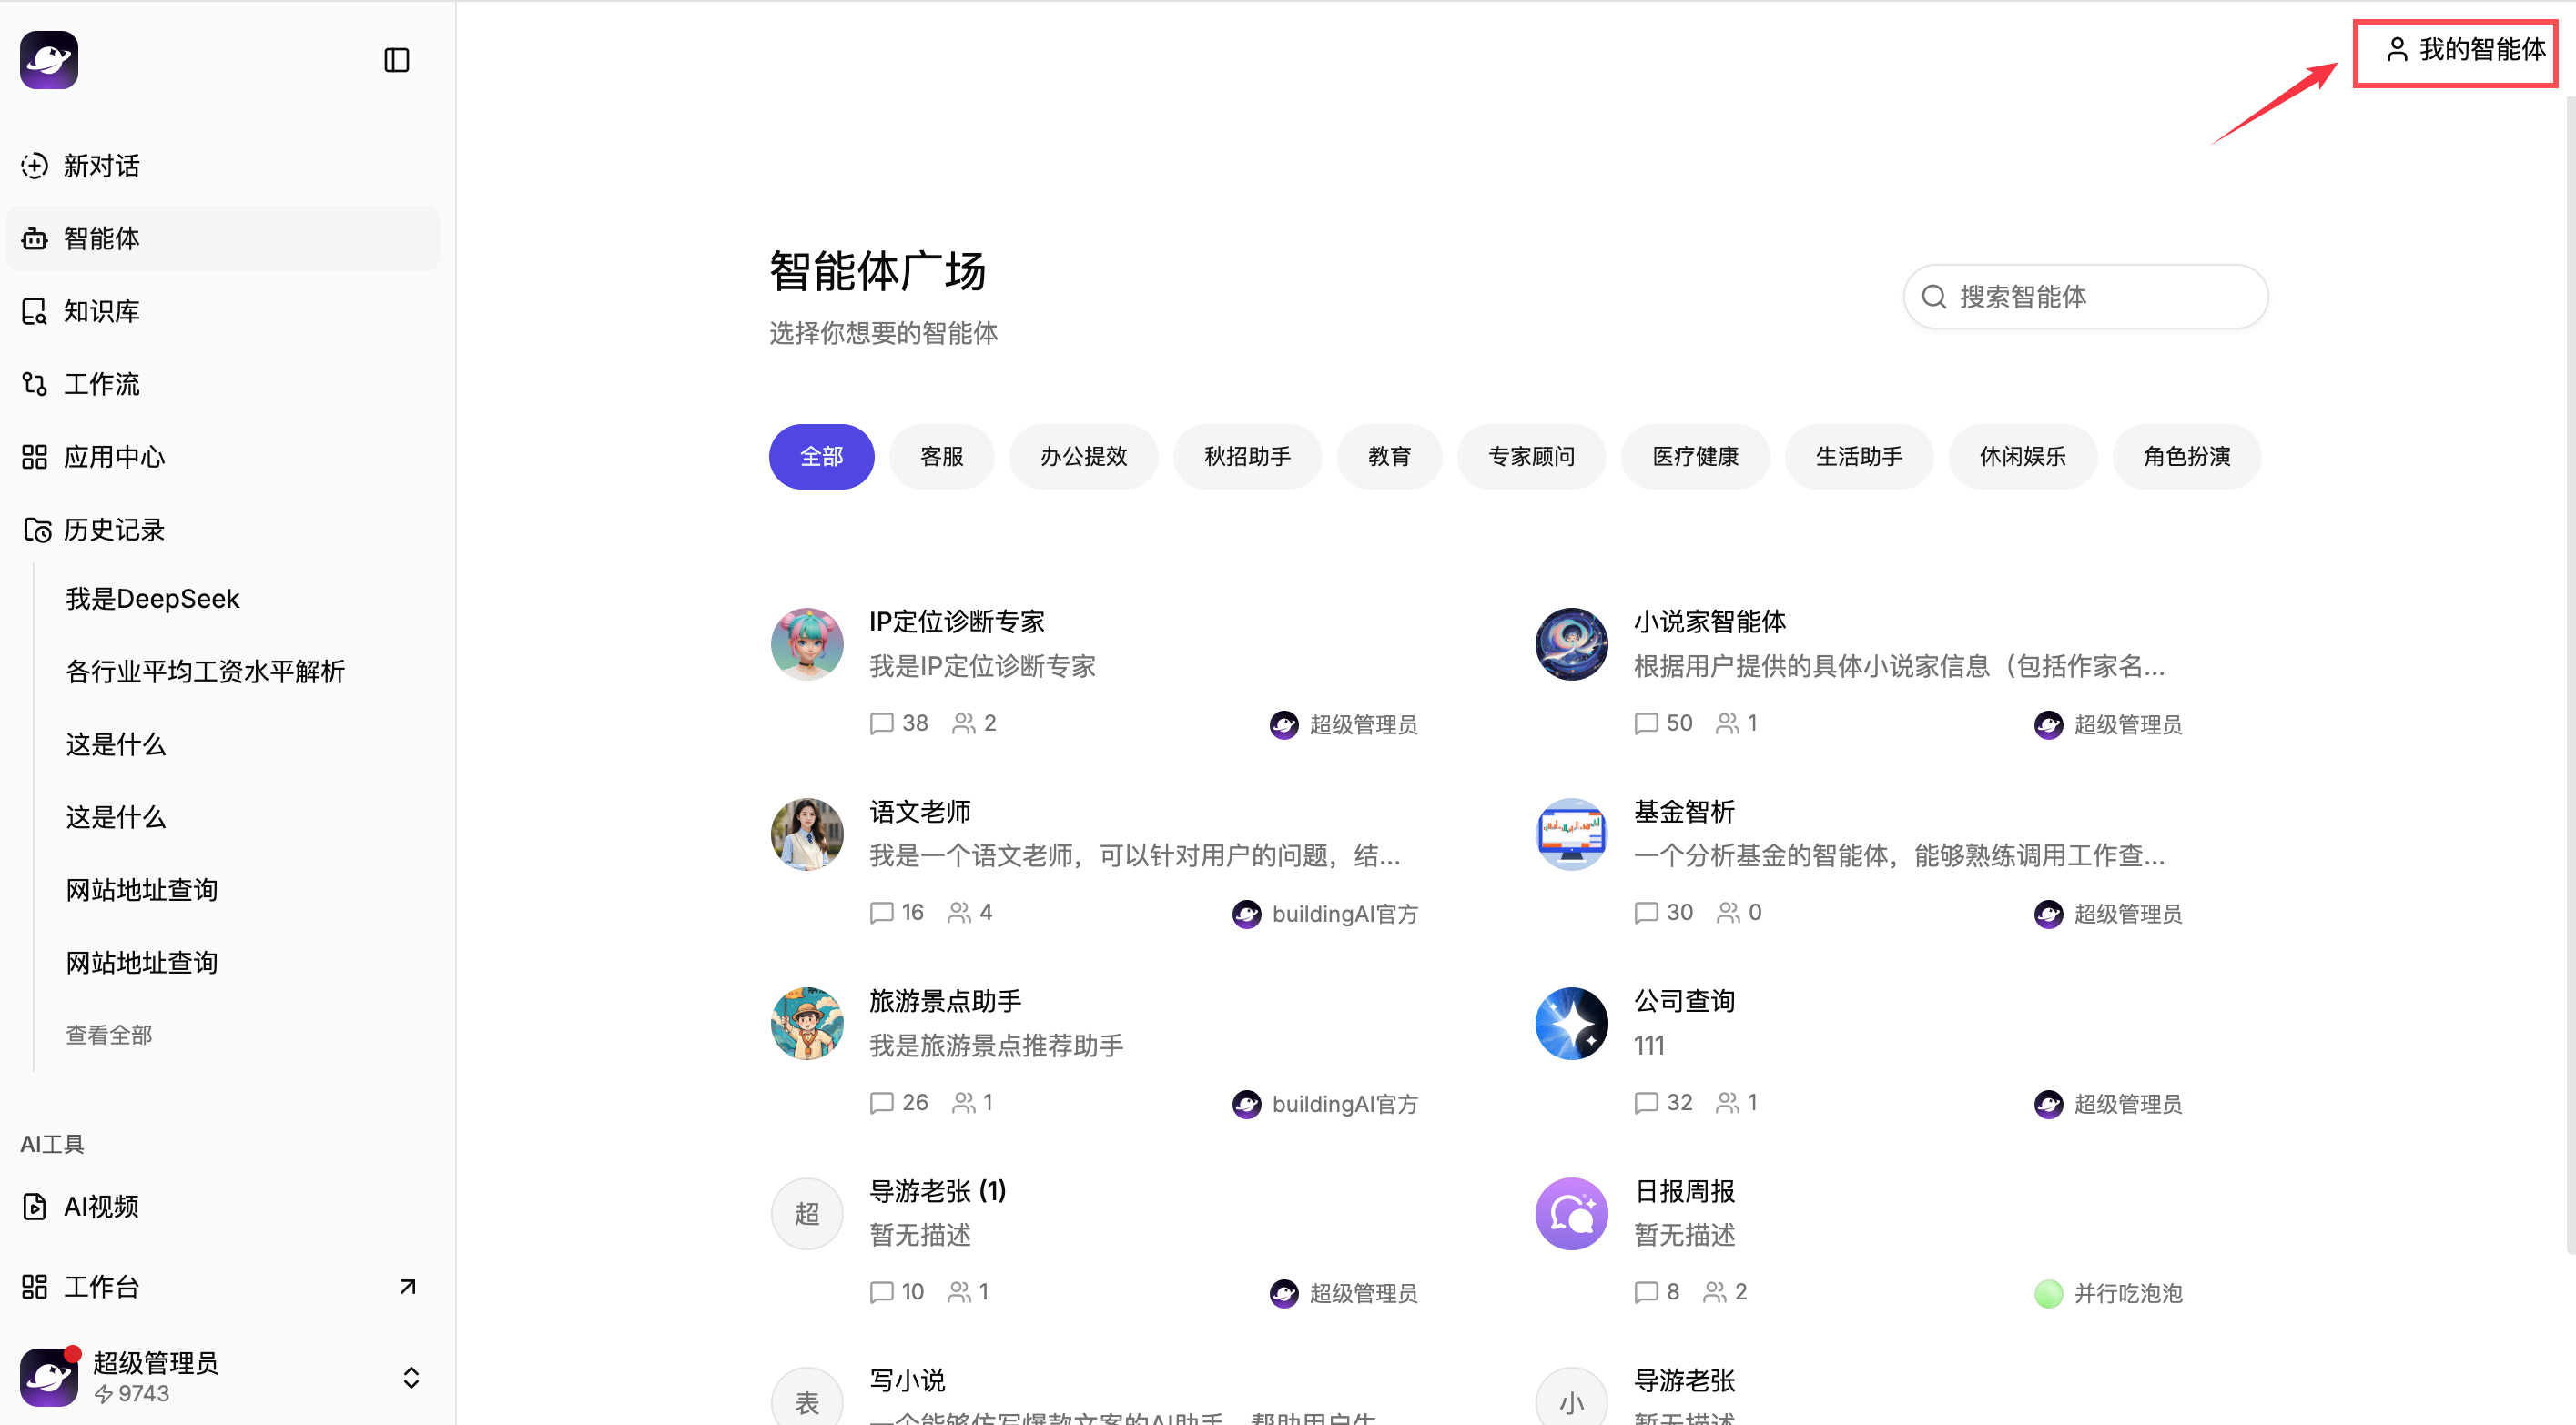Click users count icon on 基金智析 card
The height and width of the screenshot is (1425, 2576).
point(1728,913)
